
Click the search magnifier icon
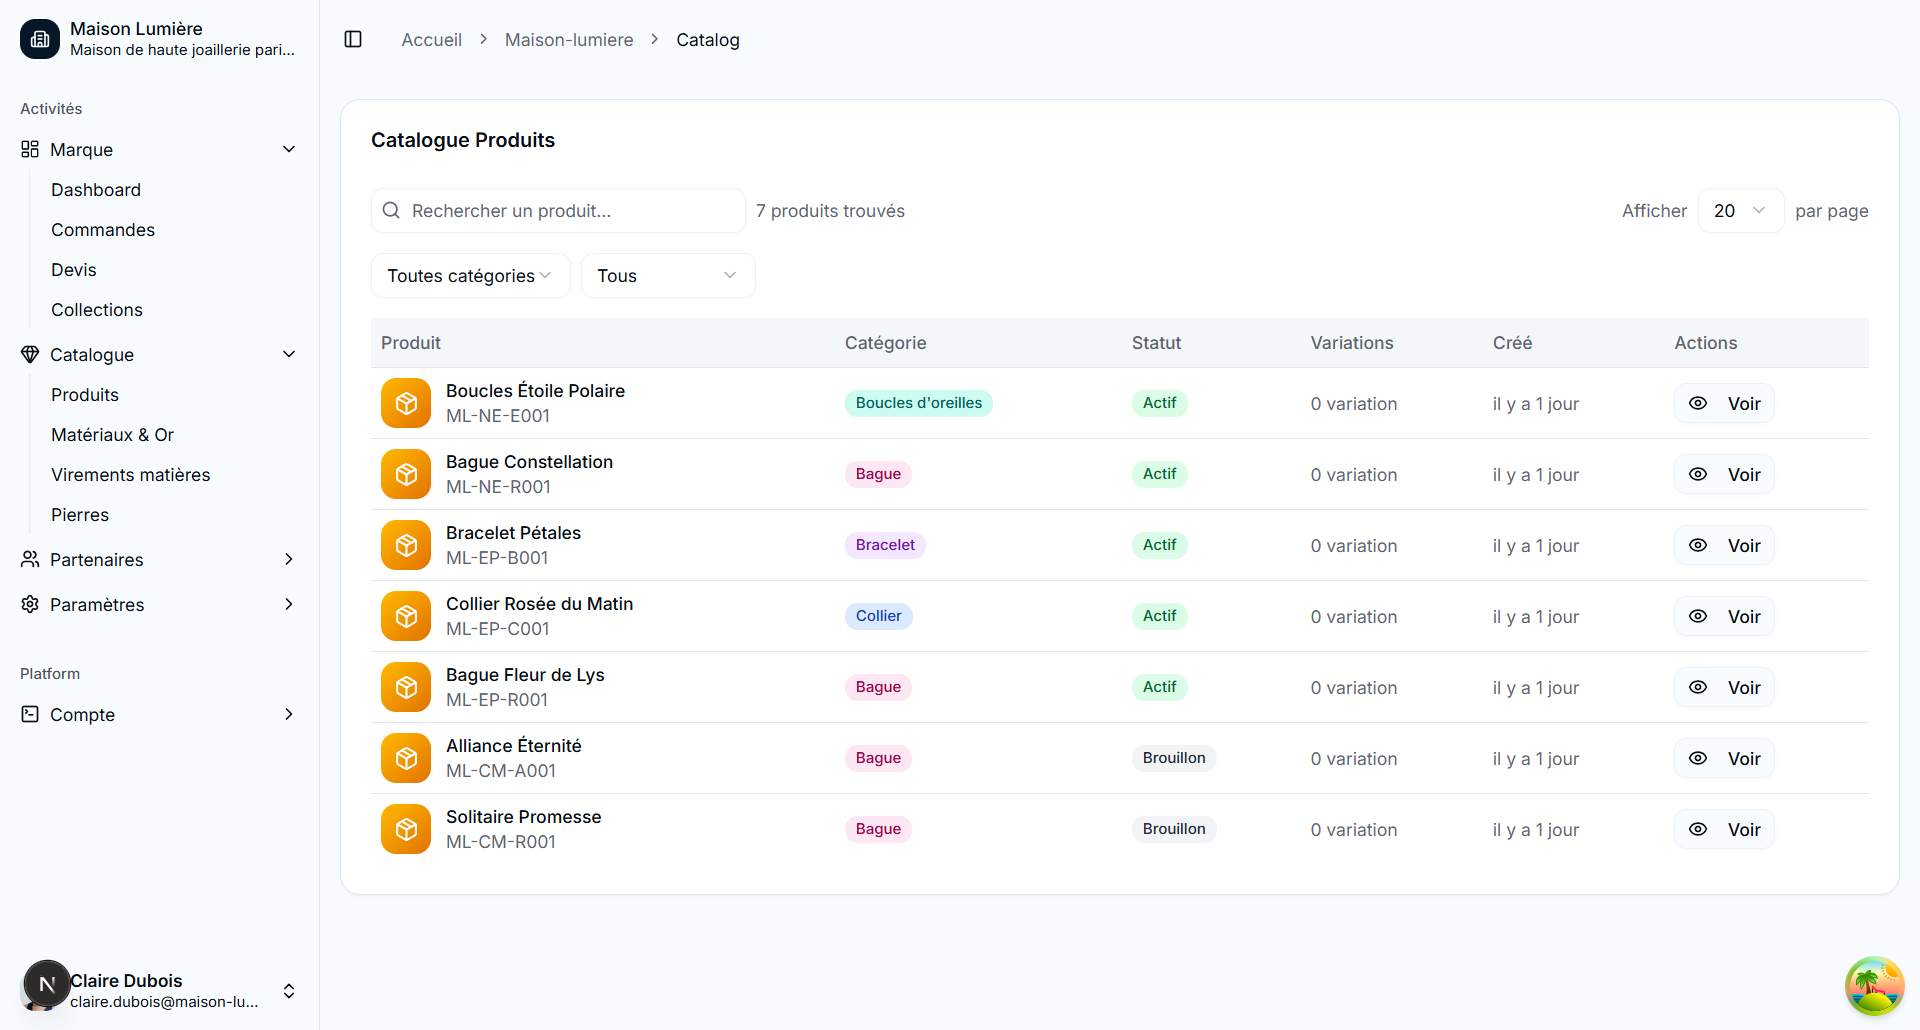(391, 211)
